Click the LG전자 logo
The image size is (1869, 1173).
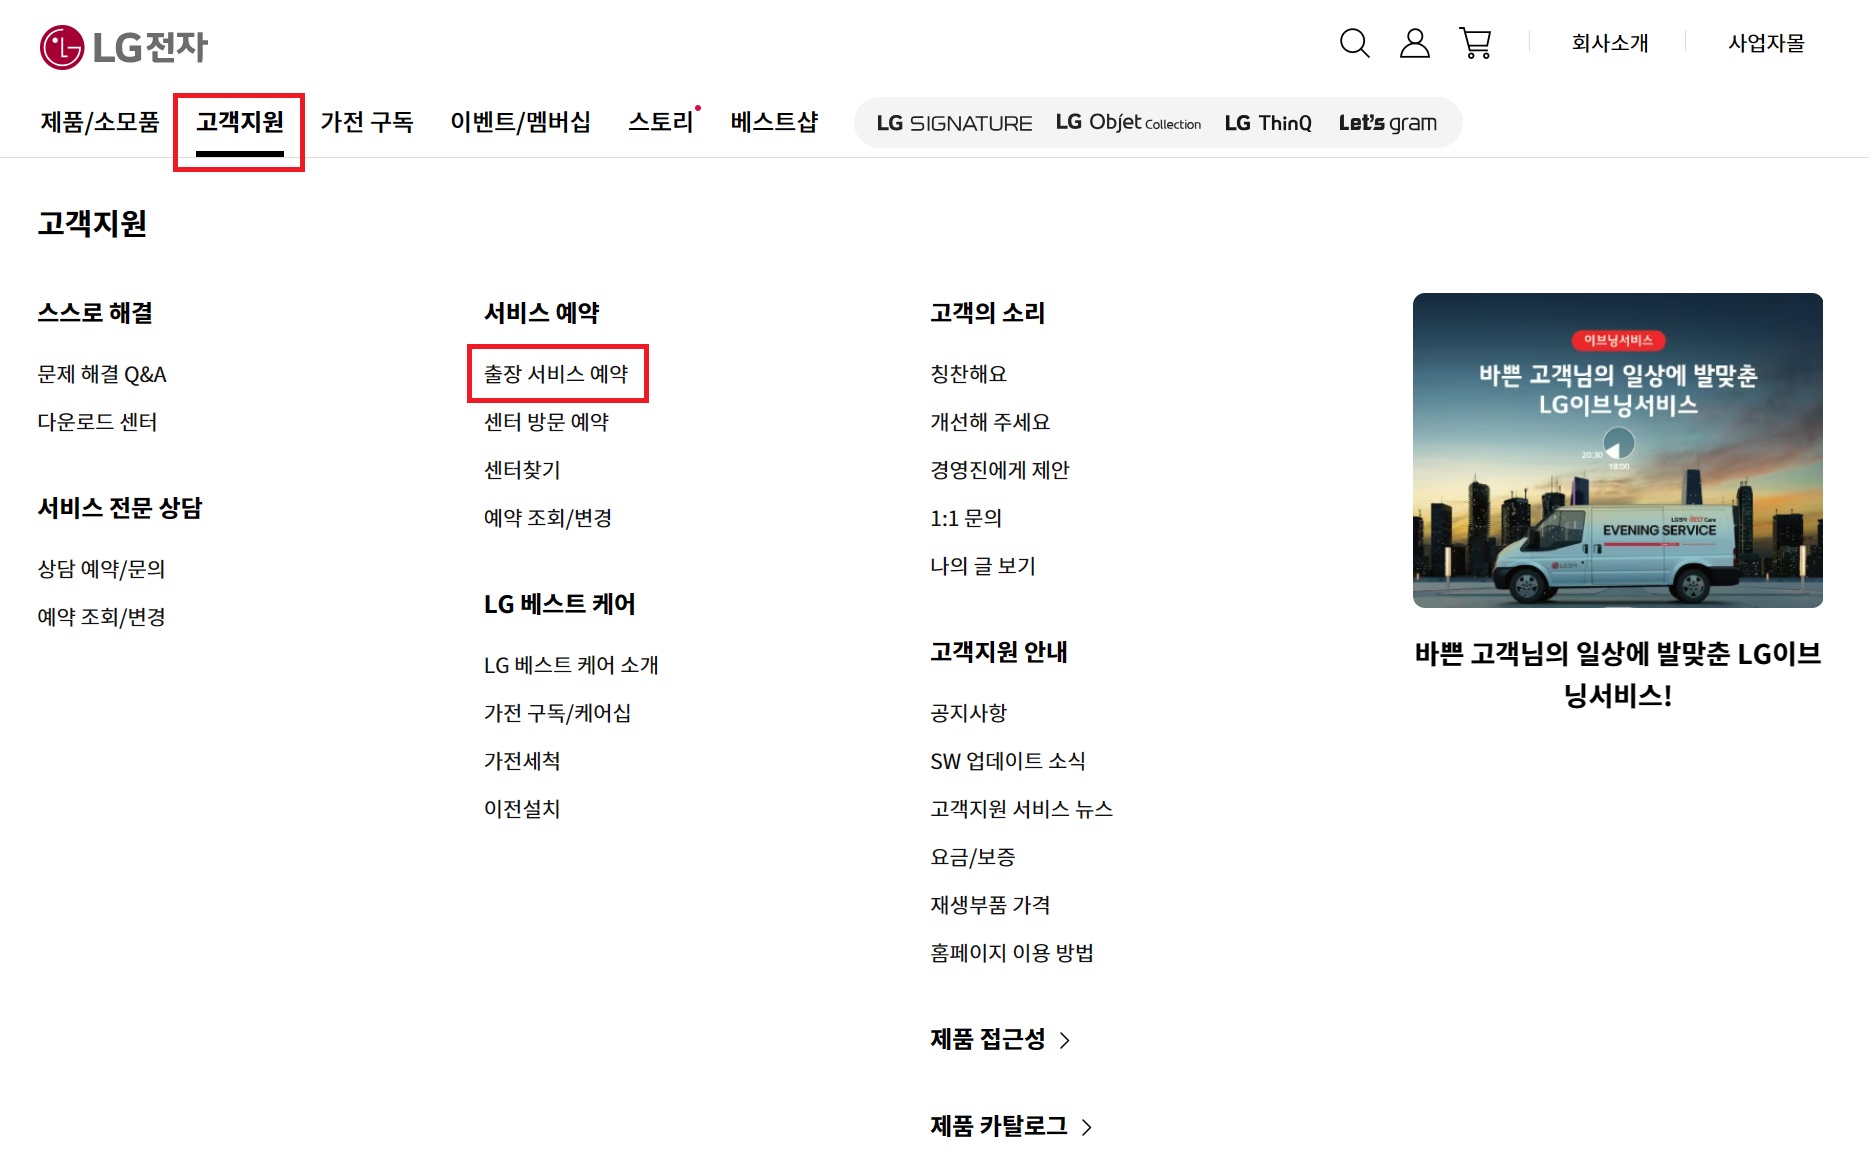pyautogui.click(x=124, y=47)
